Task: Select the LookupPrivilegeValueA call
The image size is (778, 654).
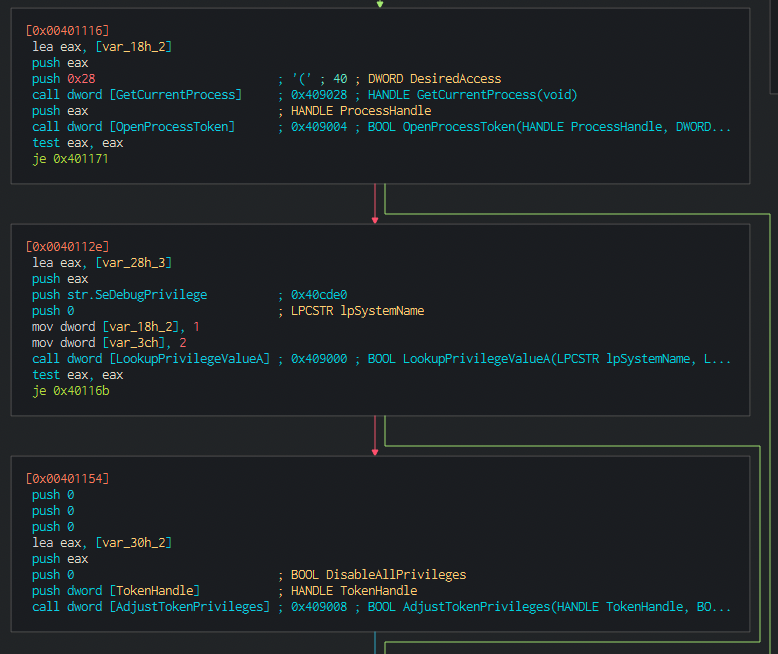Action: click(x=151, y=359)
